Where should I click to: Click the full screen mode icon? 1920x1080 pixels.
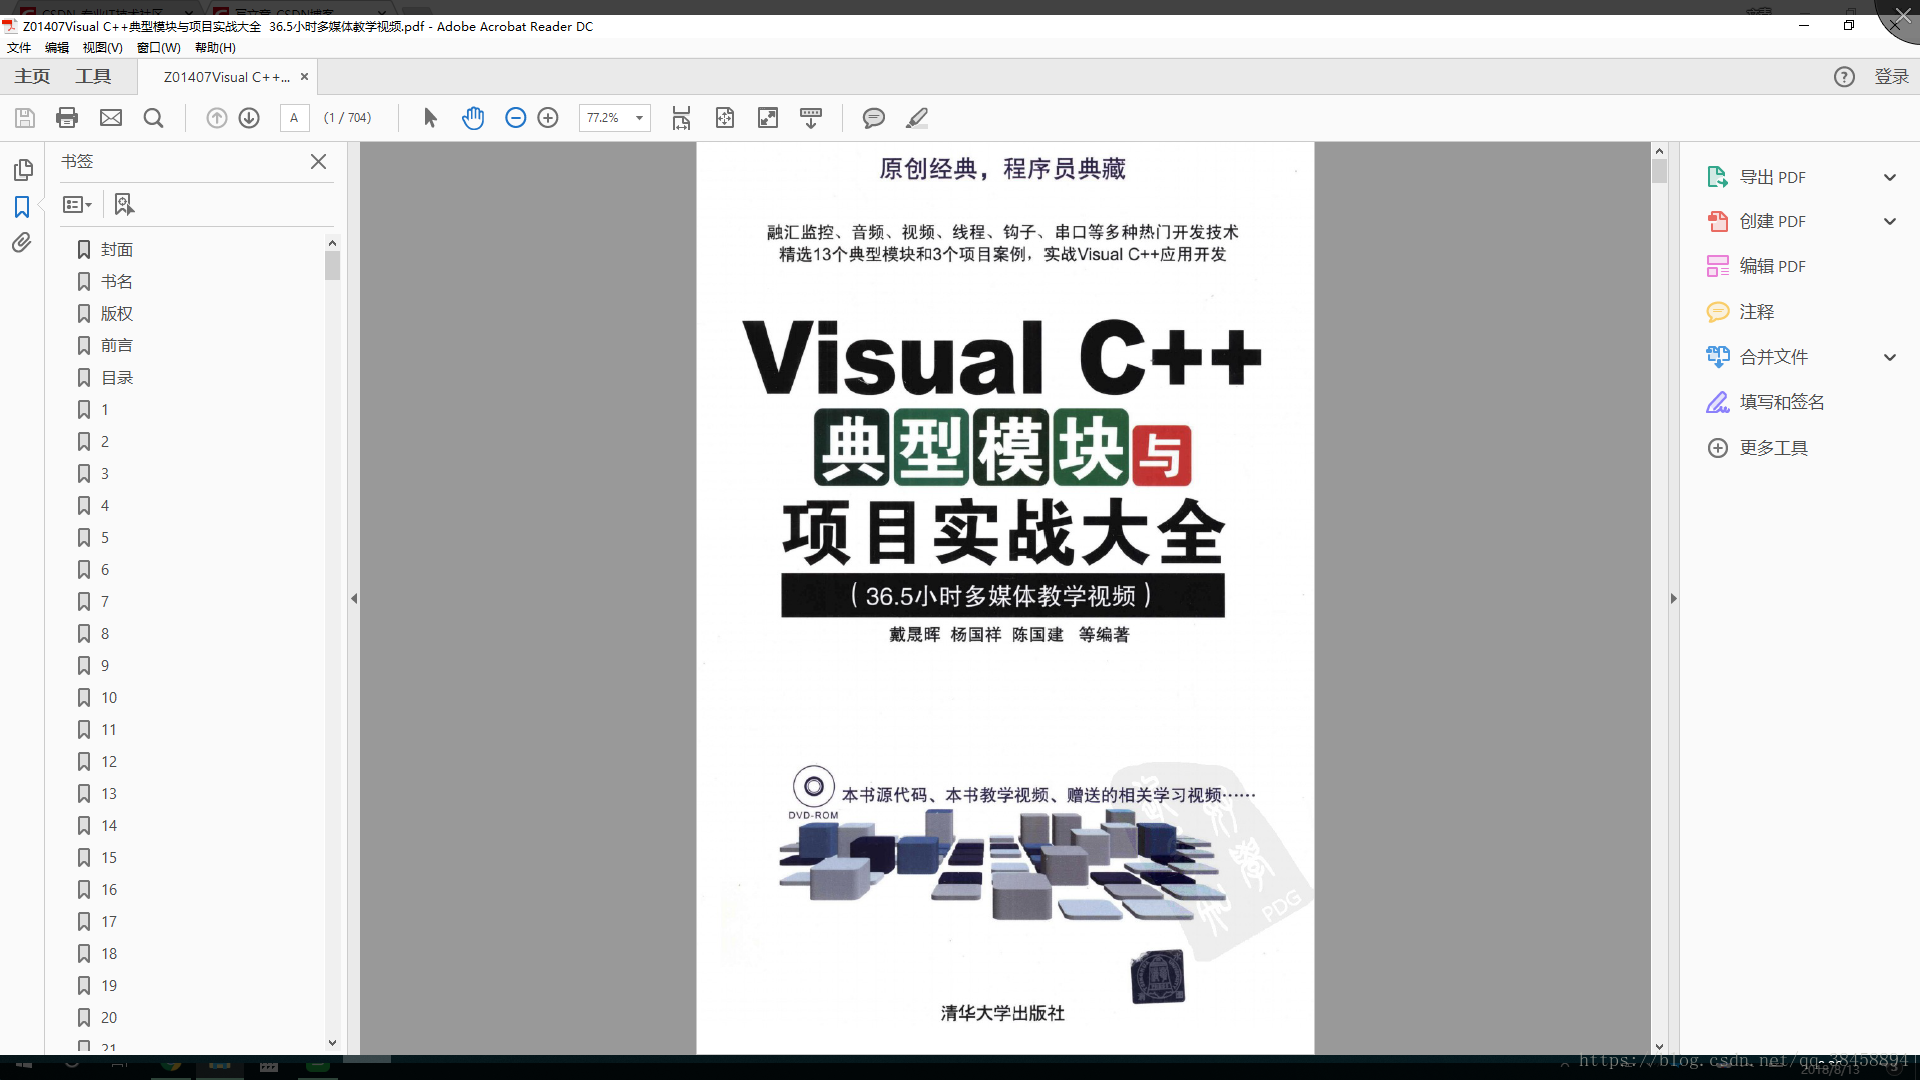tap(768, 118)
